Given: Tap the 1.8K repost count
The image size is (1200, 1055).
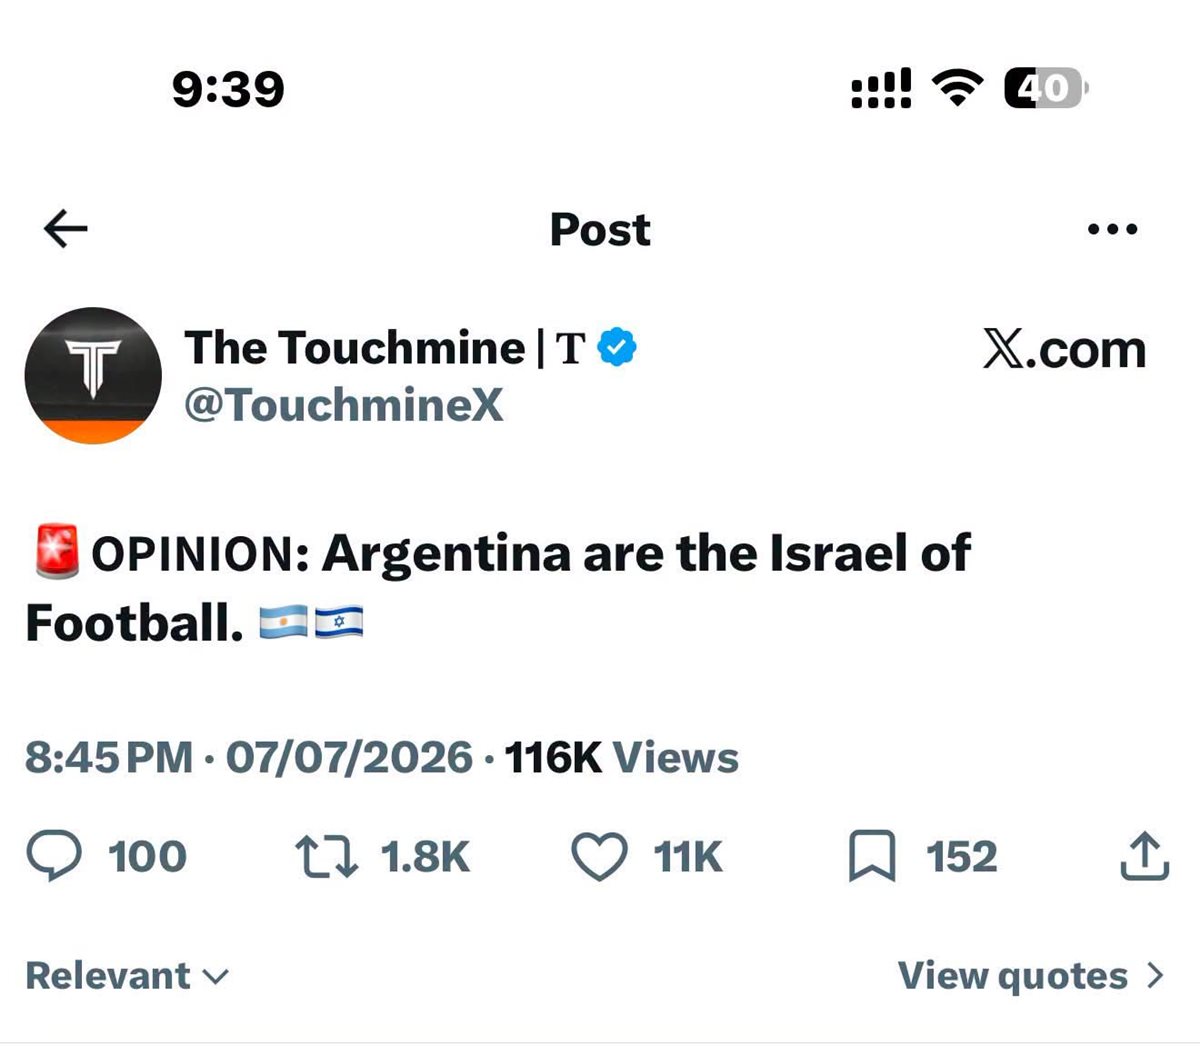Looking at the screenshot, I should tap(425, 857).
